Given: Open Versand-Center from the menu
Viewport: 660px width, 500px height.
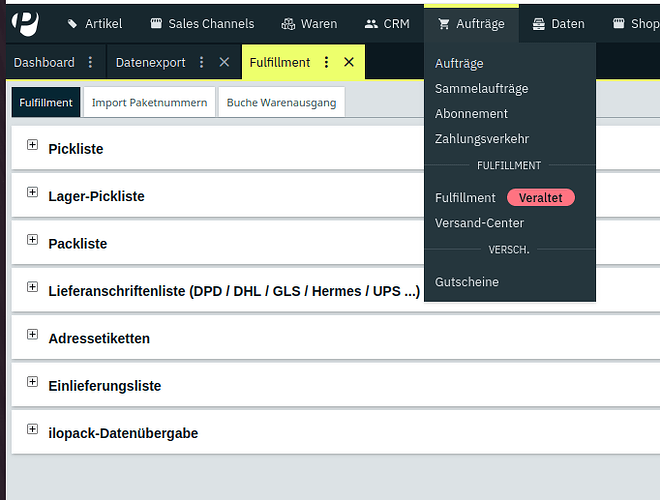Looking at the screenshot, I should click(479, 223).
